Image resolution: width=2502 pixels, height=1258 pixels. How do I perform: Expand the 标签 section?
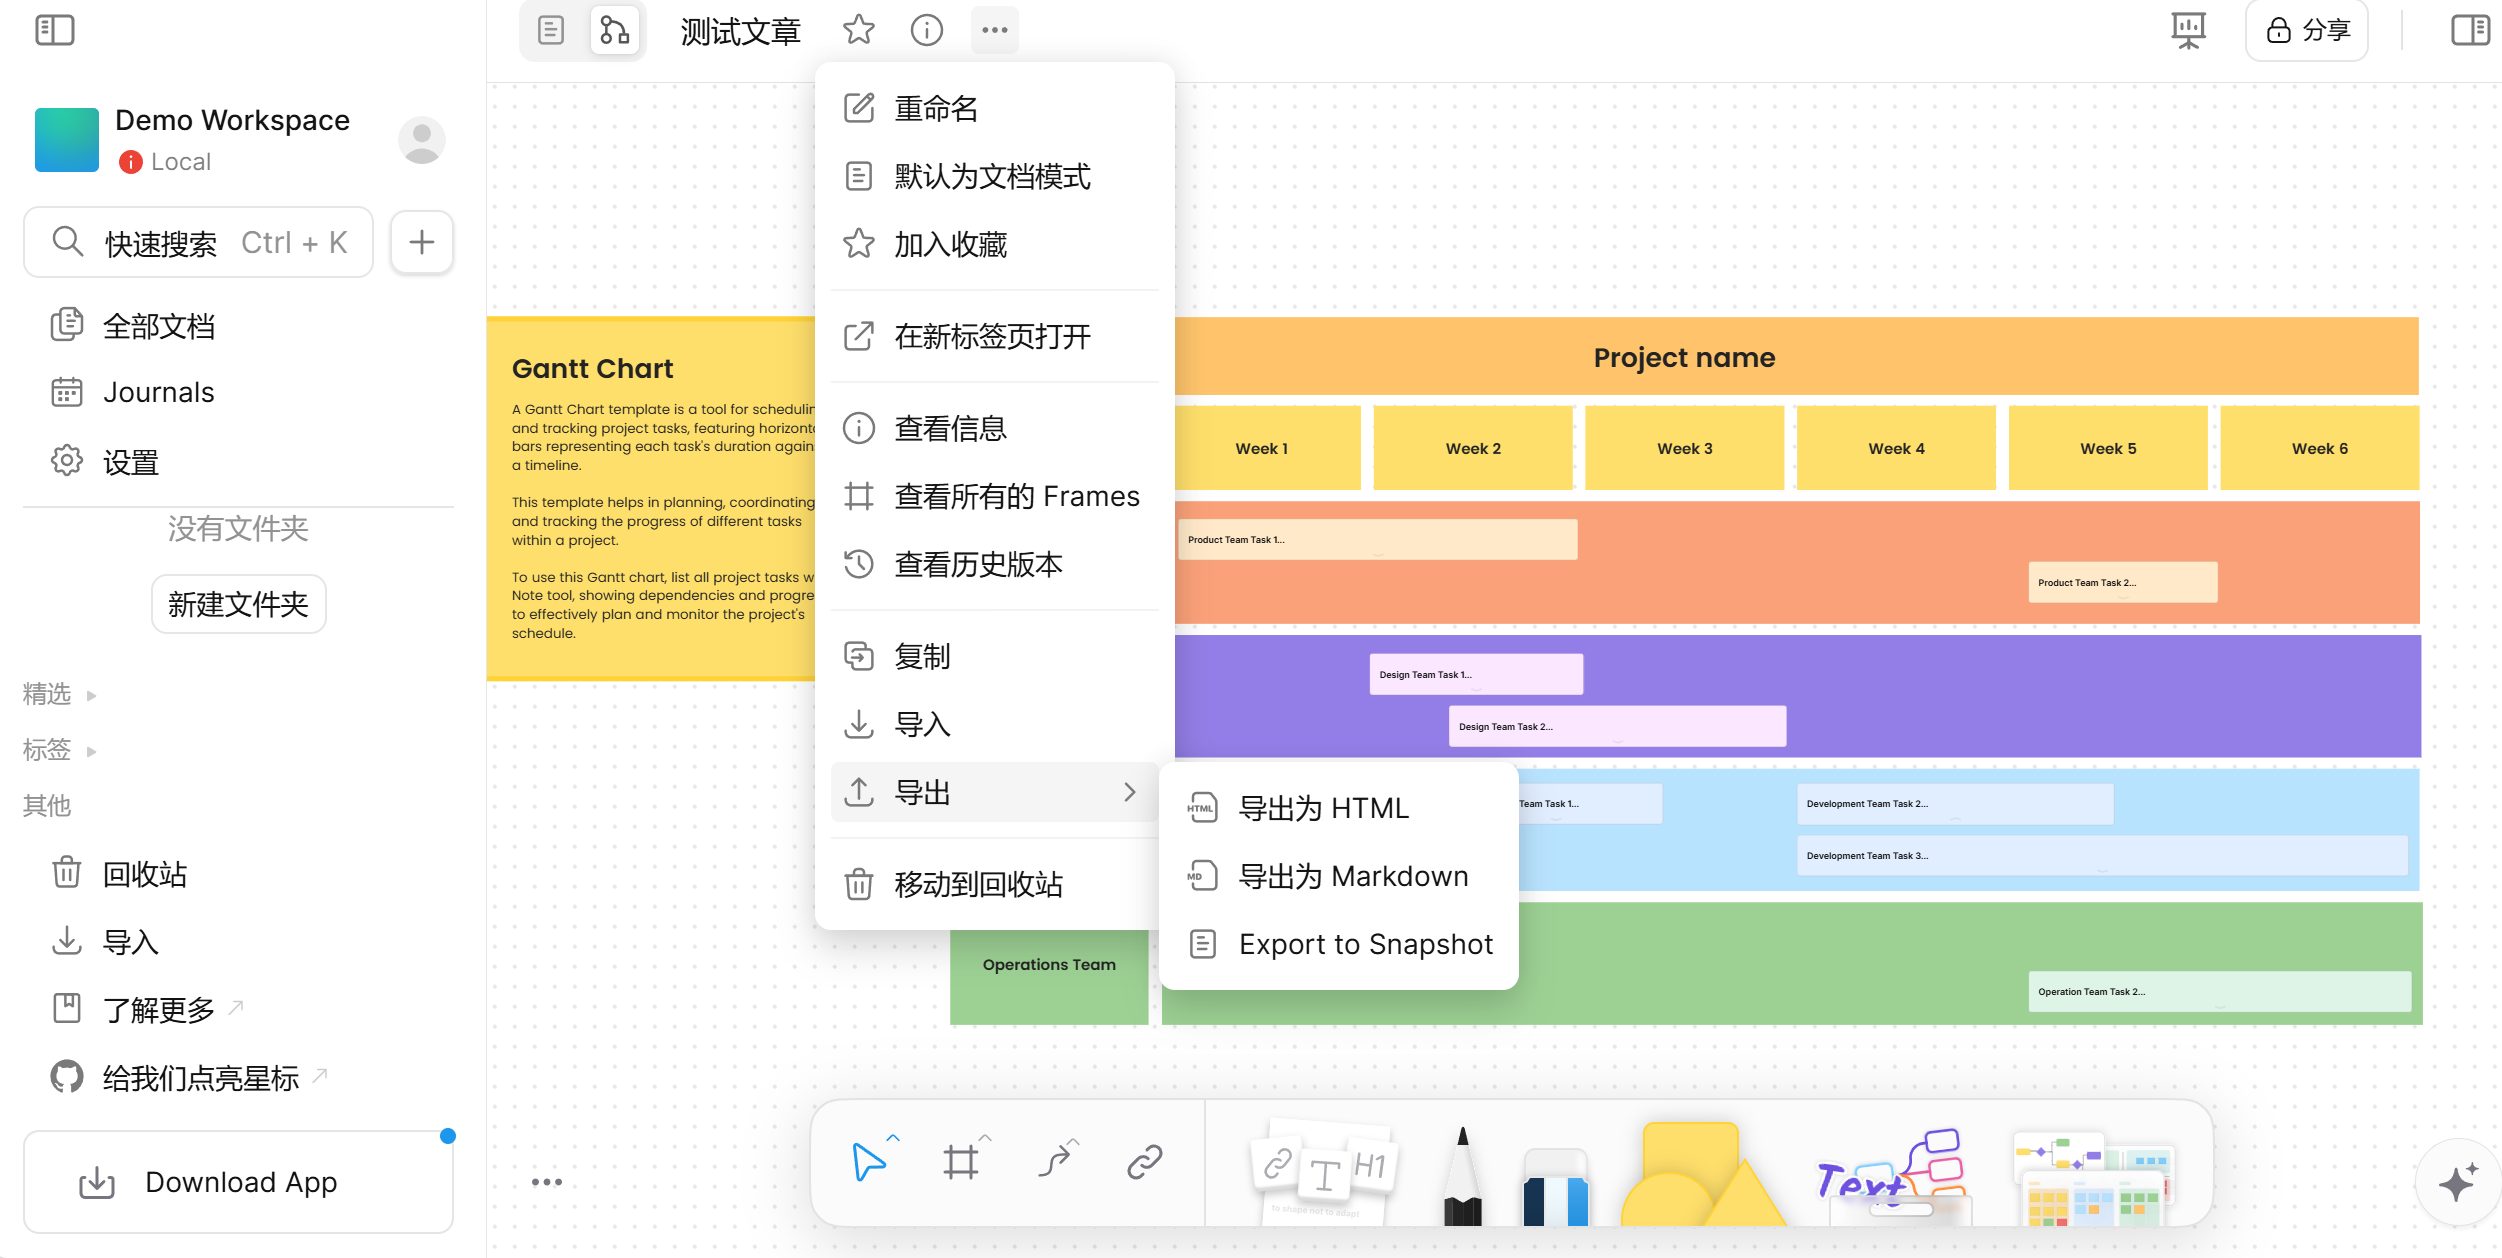coord(91,751)
